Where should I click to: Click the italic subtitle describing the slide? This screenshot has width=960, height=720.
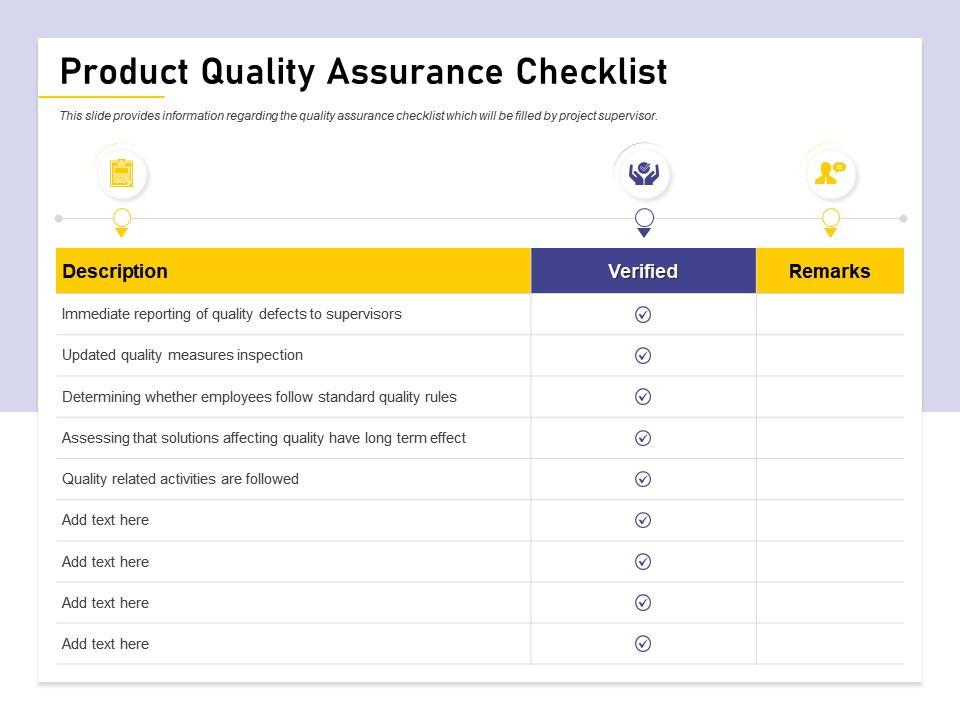pos(358,116)
